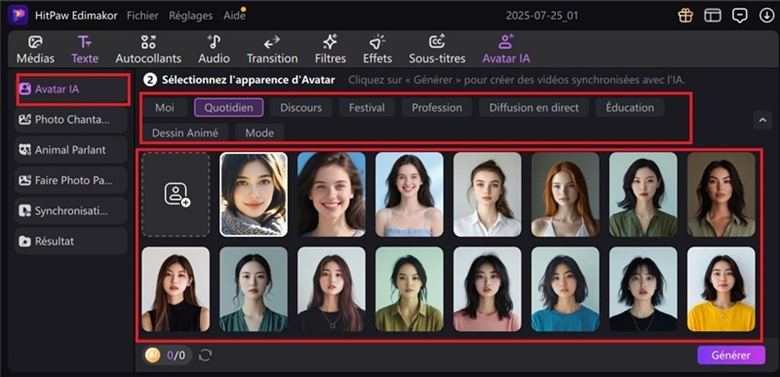Viewport: 780px width, 377px height.
Task: Select the avatar in teal green top
Action: coord(254,289)
